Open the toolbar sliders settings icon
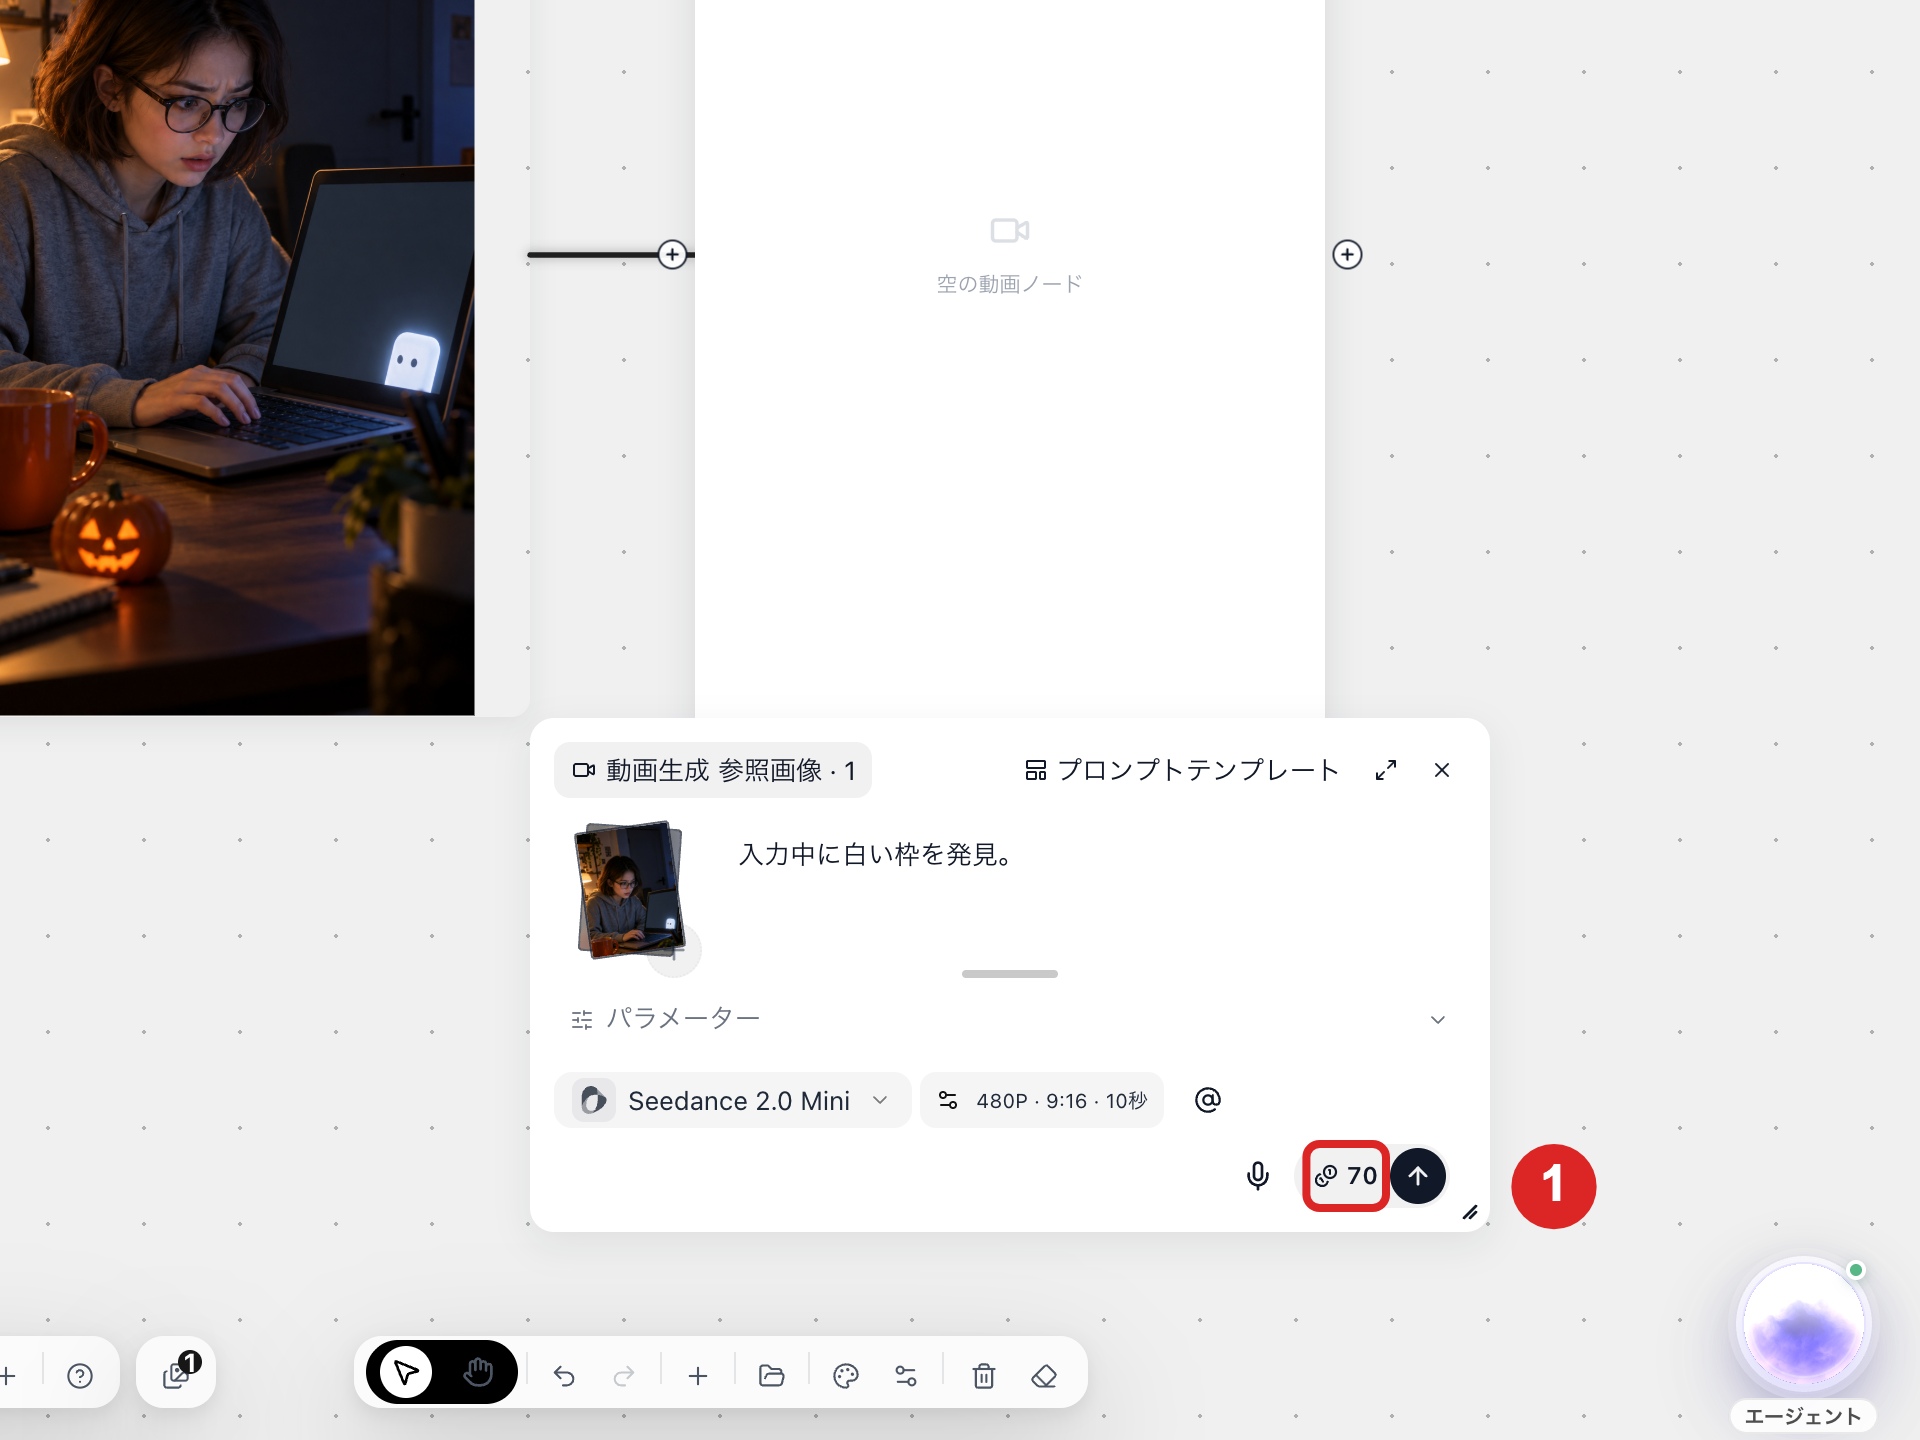The height and width of the screenshot is (1440, 1920). tap(906, 1376)
